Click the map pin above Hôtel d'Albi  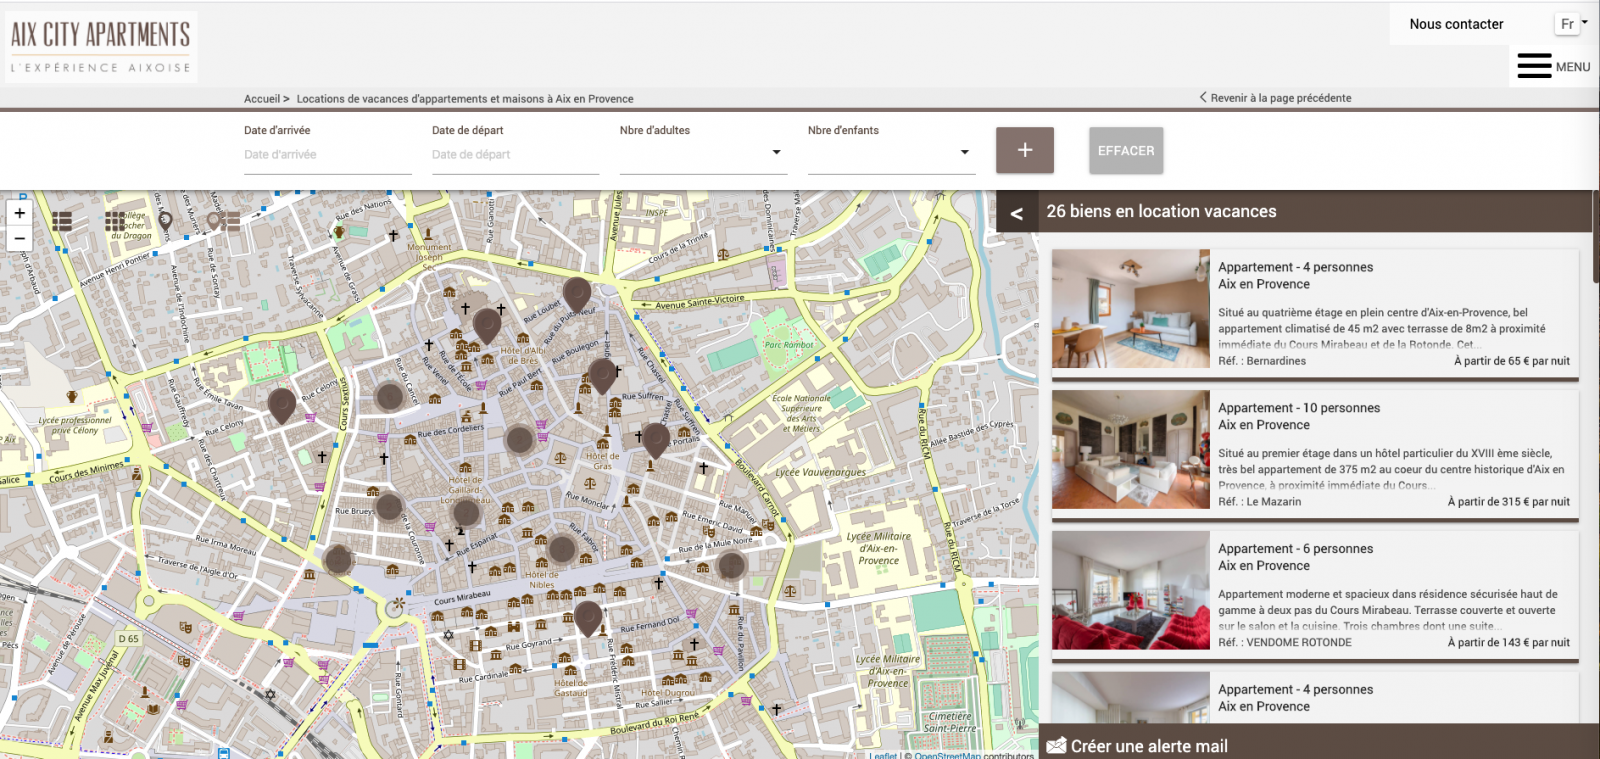tap(487, 325)
